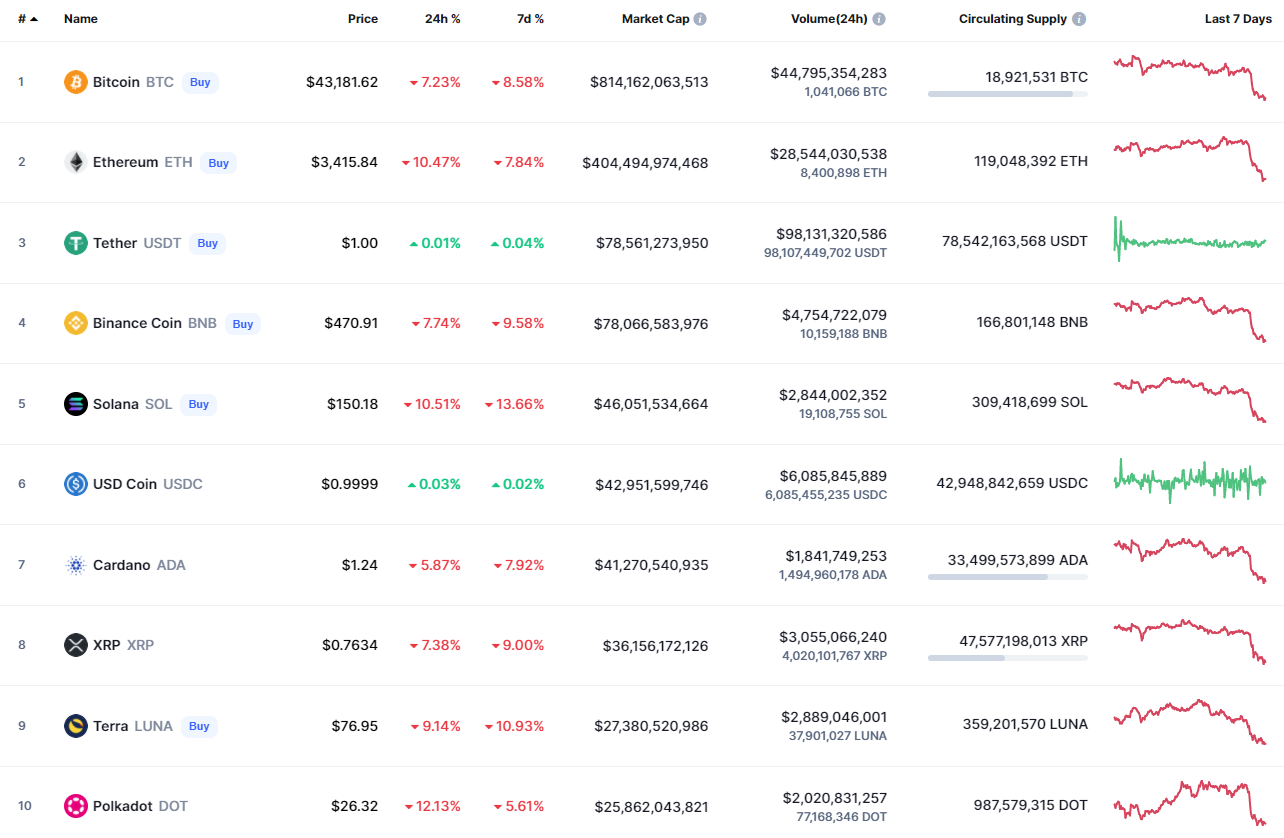The height and width of the screenshot is (838, 1284).
Task: Sort the table by 24h % column
Action: (442, 19)
